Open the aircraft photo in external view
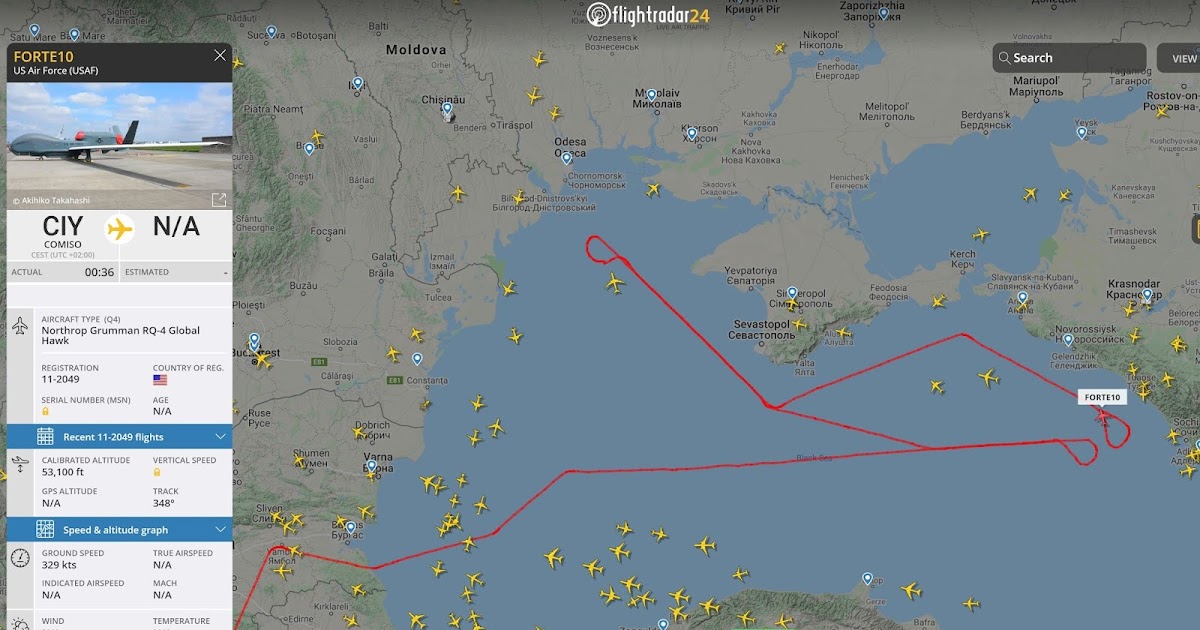Viewport: 1200px width, 630px height. coord(219,200)
